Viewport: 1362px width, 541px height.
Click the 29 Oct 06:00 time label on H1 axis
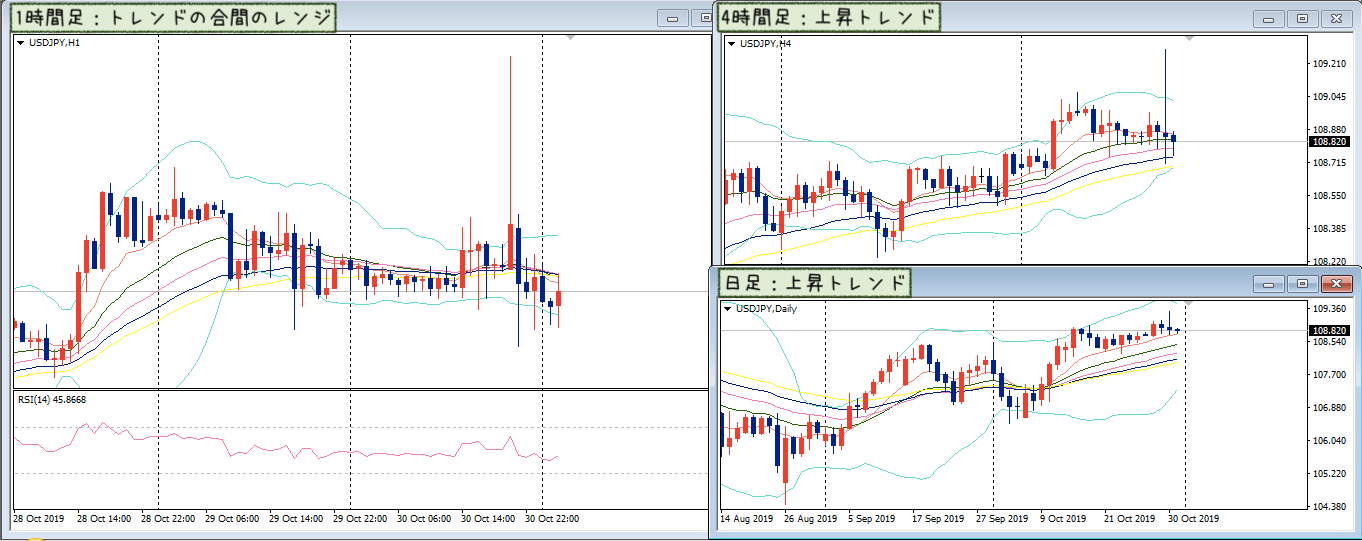[232, 519]
